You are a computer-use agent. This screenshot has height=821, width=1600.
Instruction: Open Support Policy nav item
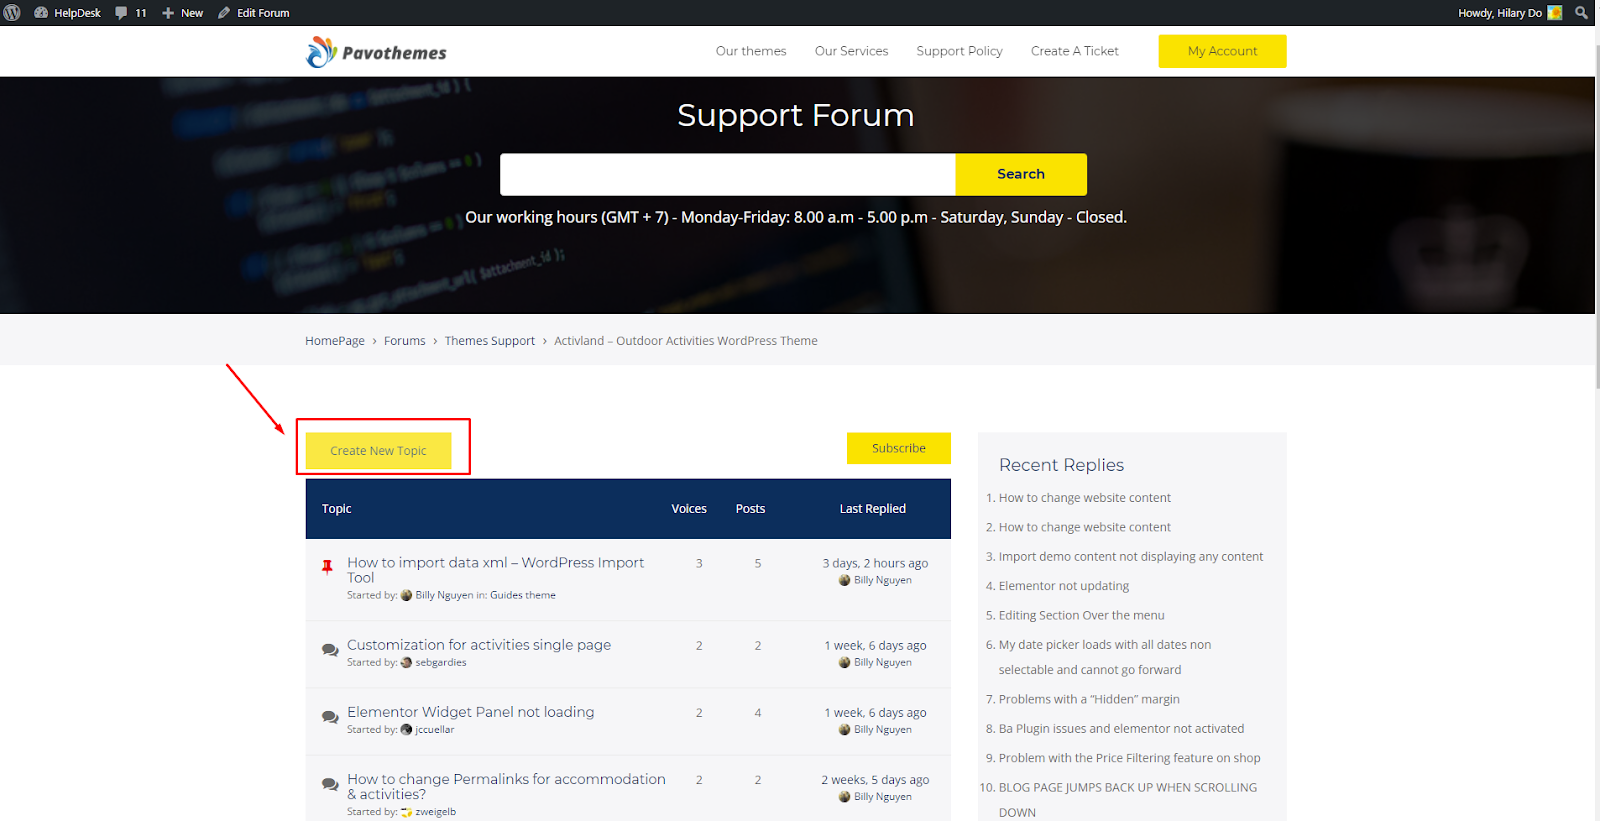(x=959, y=51)
